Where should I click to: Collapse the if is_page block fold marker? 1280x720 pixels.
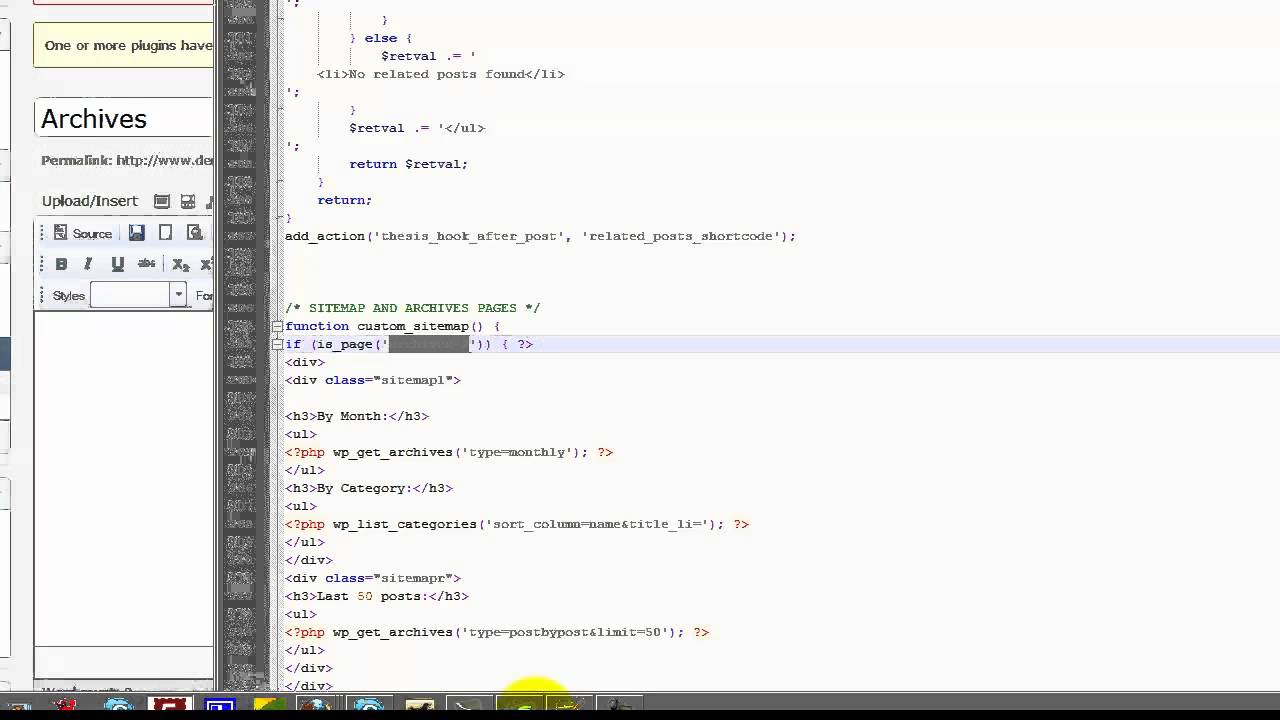[277, 344]
